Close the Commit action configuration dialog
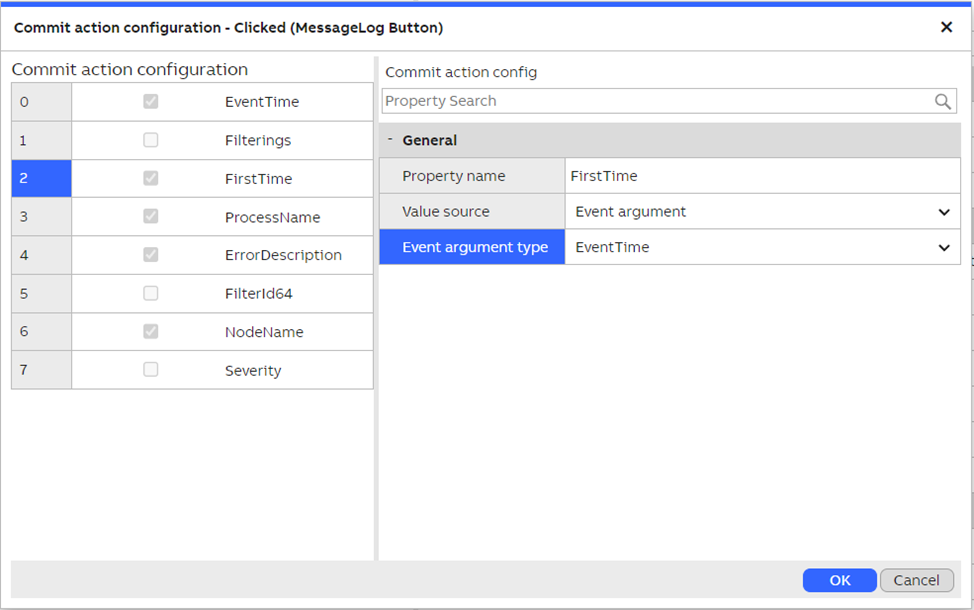Screen dimensions: 974x610 [946, 27]
